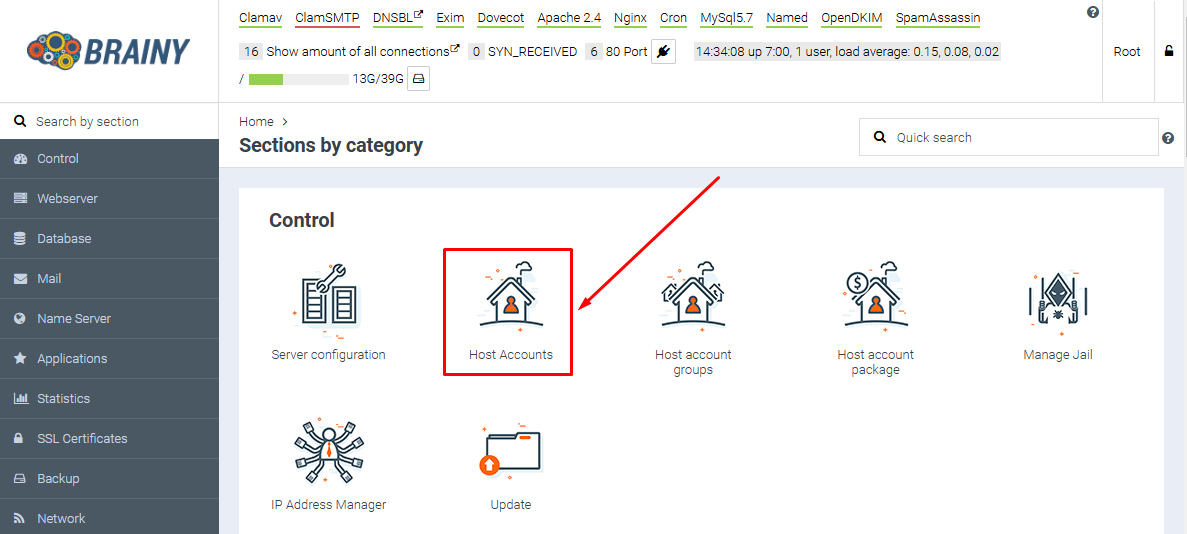Click the plug icon next to 80 Port
Viewport: 1187px width, 534px height.
(x=663, y=52)
